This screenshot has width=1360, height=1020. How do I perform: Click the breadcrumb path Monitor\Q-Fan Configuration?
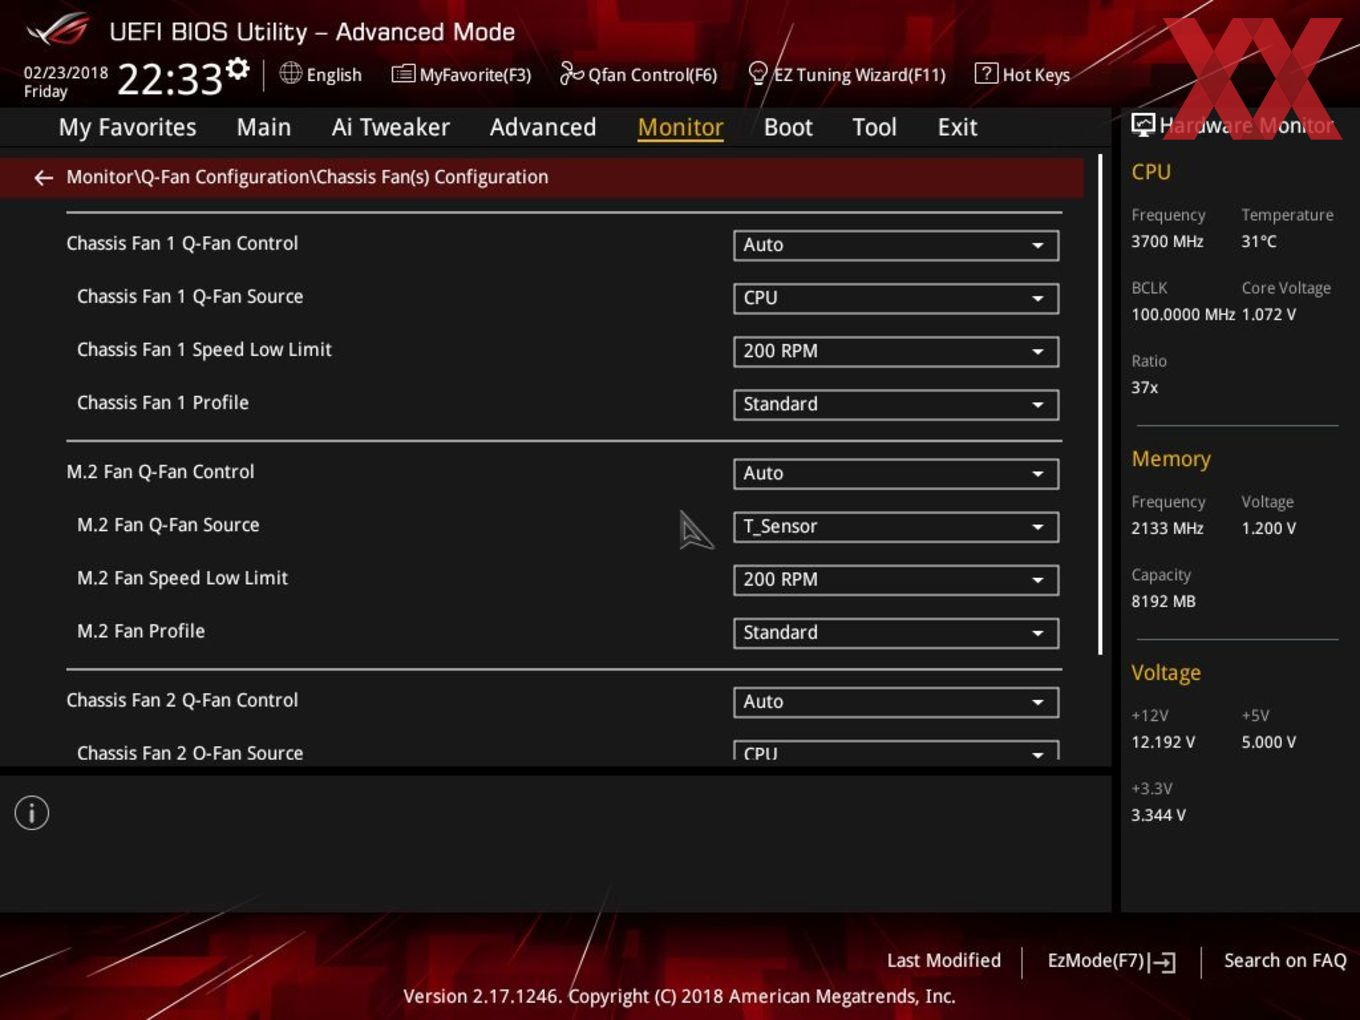tap(188, 177)
